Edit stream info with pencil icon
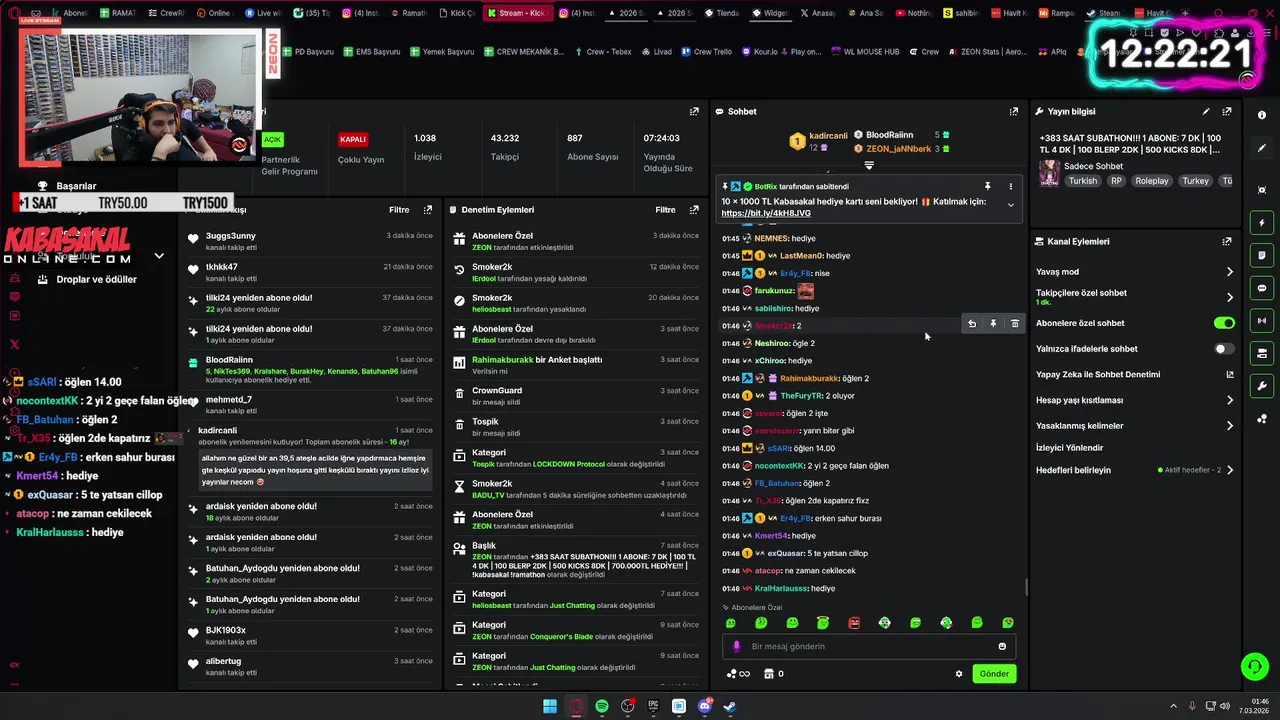 (1206, 112)
